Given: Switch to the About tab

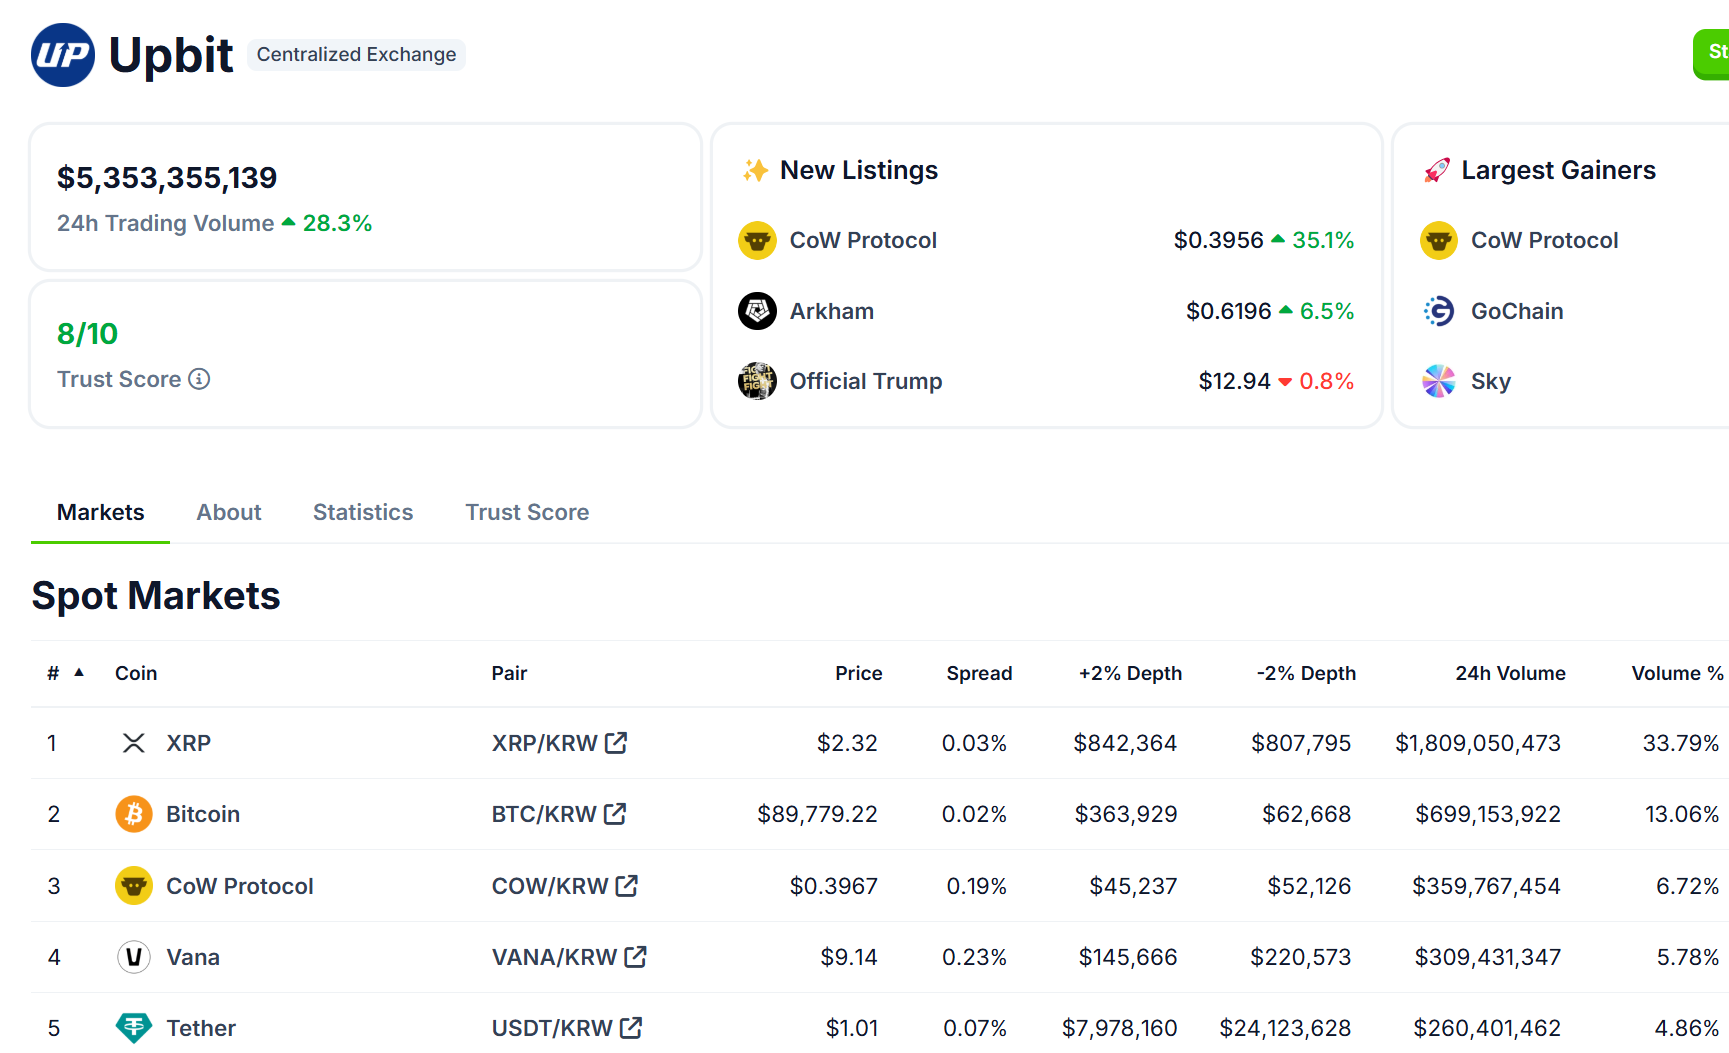Looking at the screenshot, I should (229, 512).
